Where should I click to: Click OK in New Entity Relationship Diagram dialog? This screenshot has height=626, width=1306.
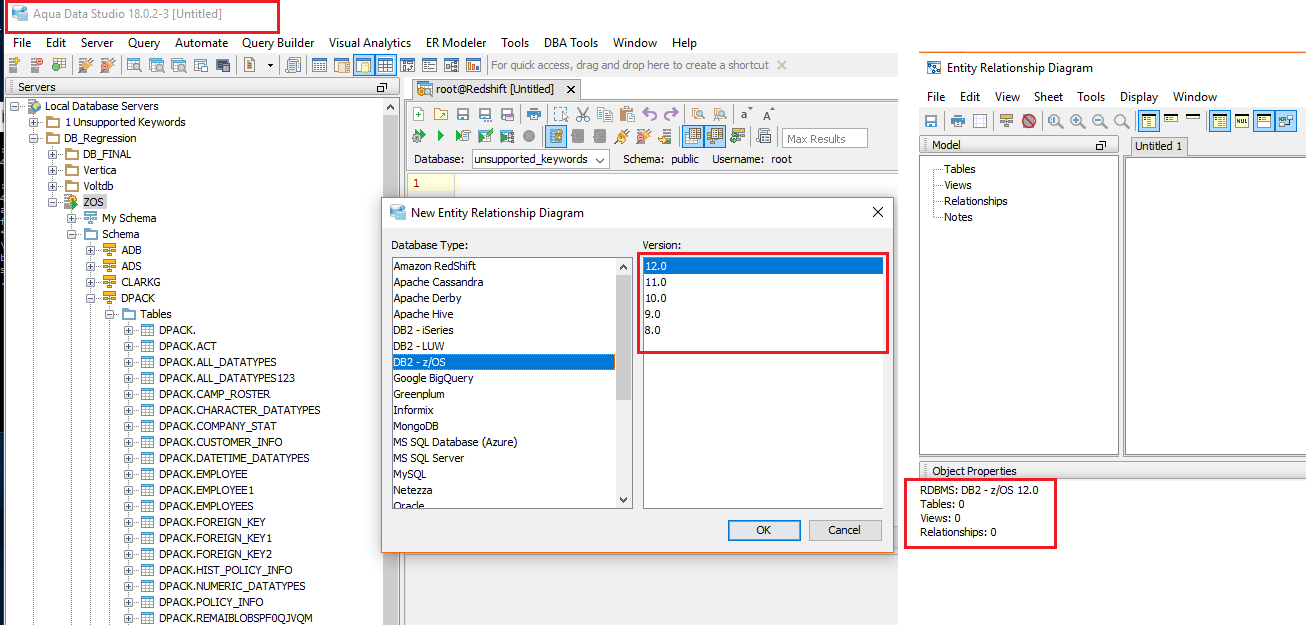[764, 530]
